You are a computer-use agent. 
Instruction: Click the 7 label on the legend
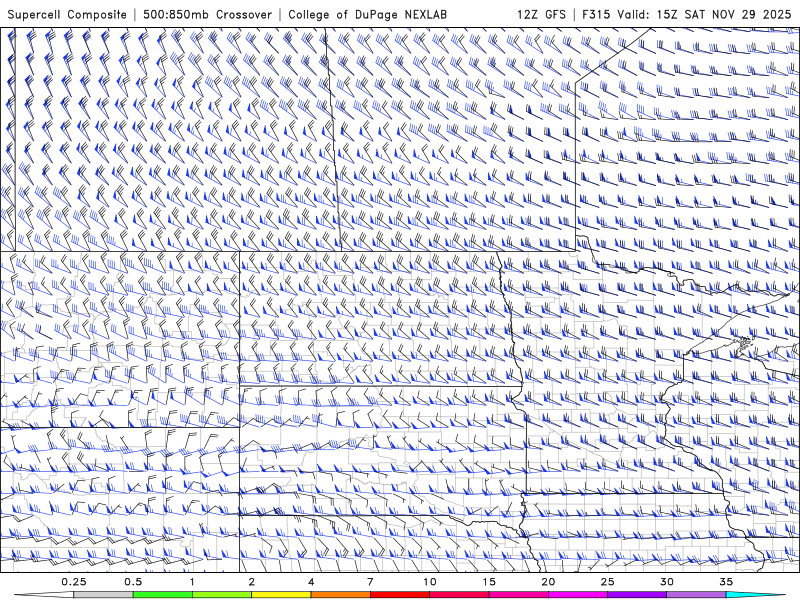click(x=370, y=582)
